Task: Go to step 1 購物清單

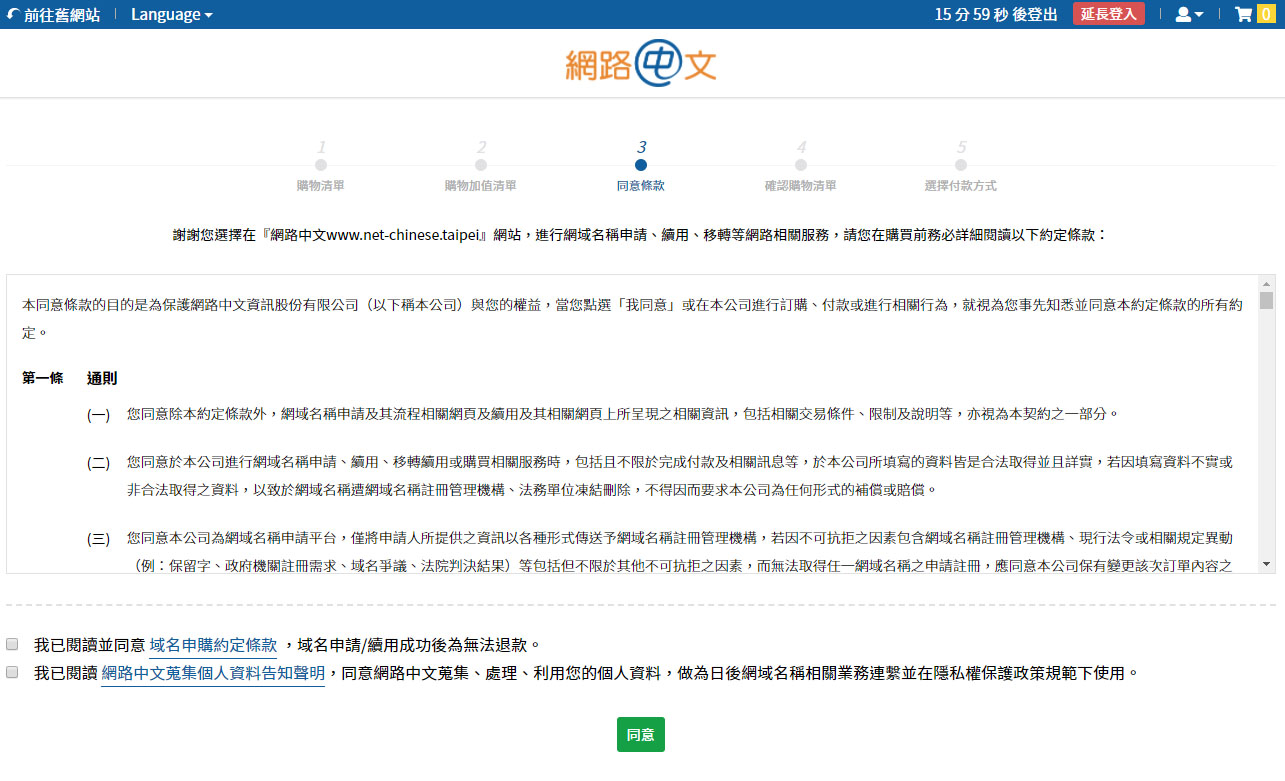Action: pyautogui.click(x=320, y=166)
